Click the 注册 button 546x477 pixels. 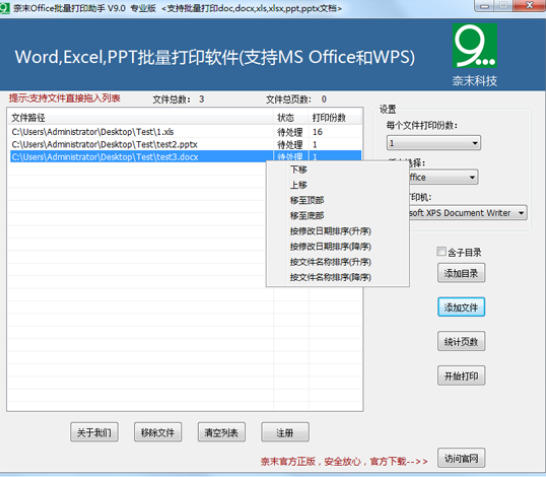285,432
